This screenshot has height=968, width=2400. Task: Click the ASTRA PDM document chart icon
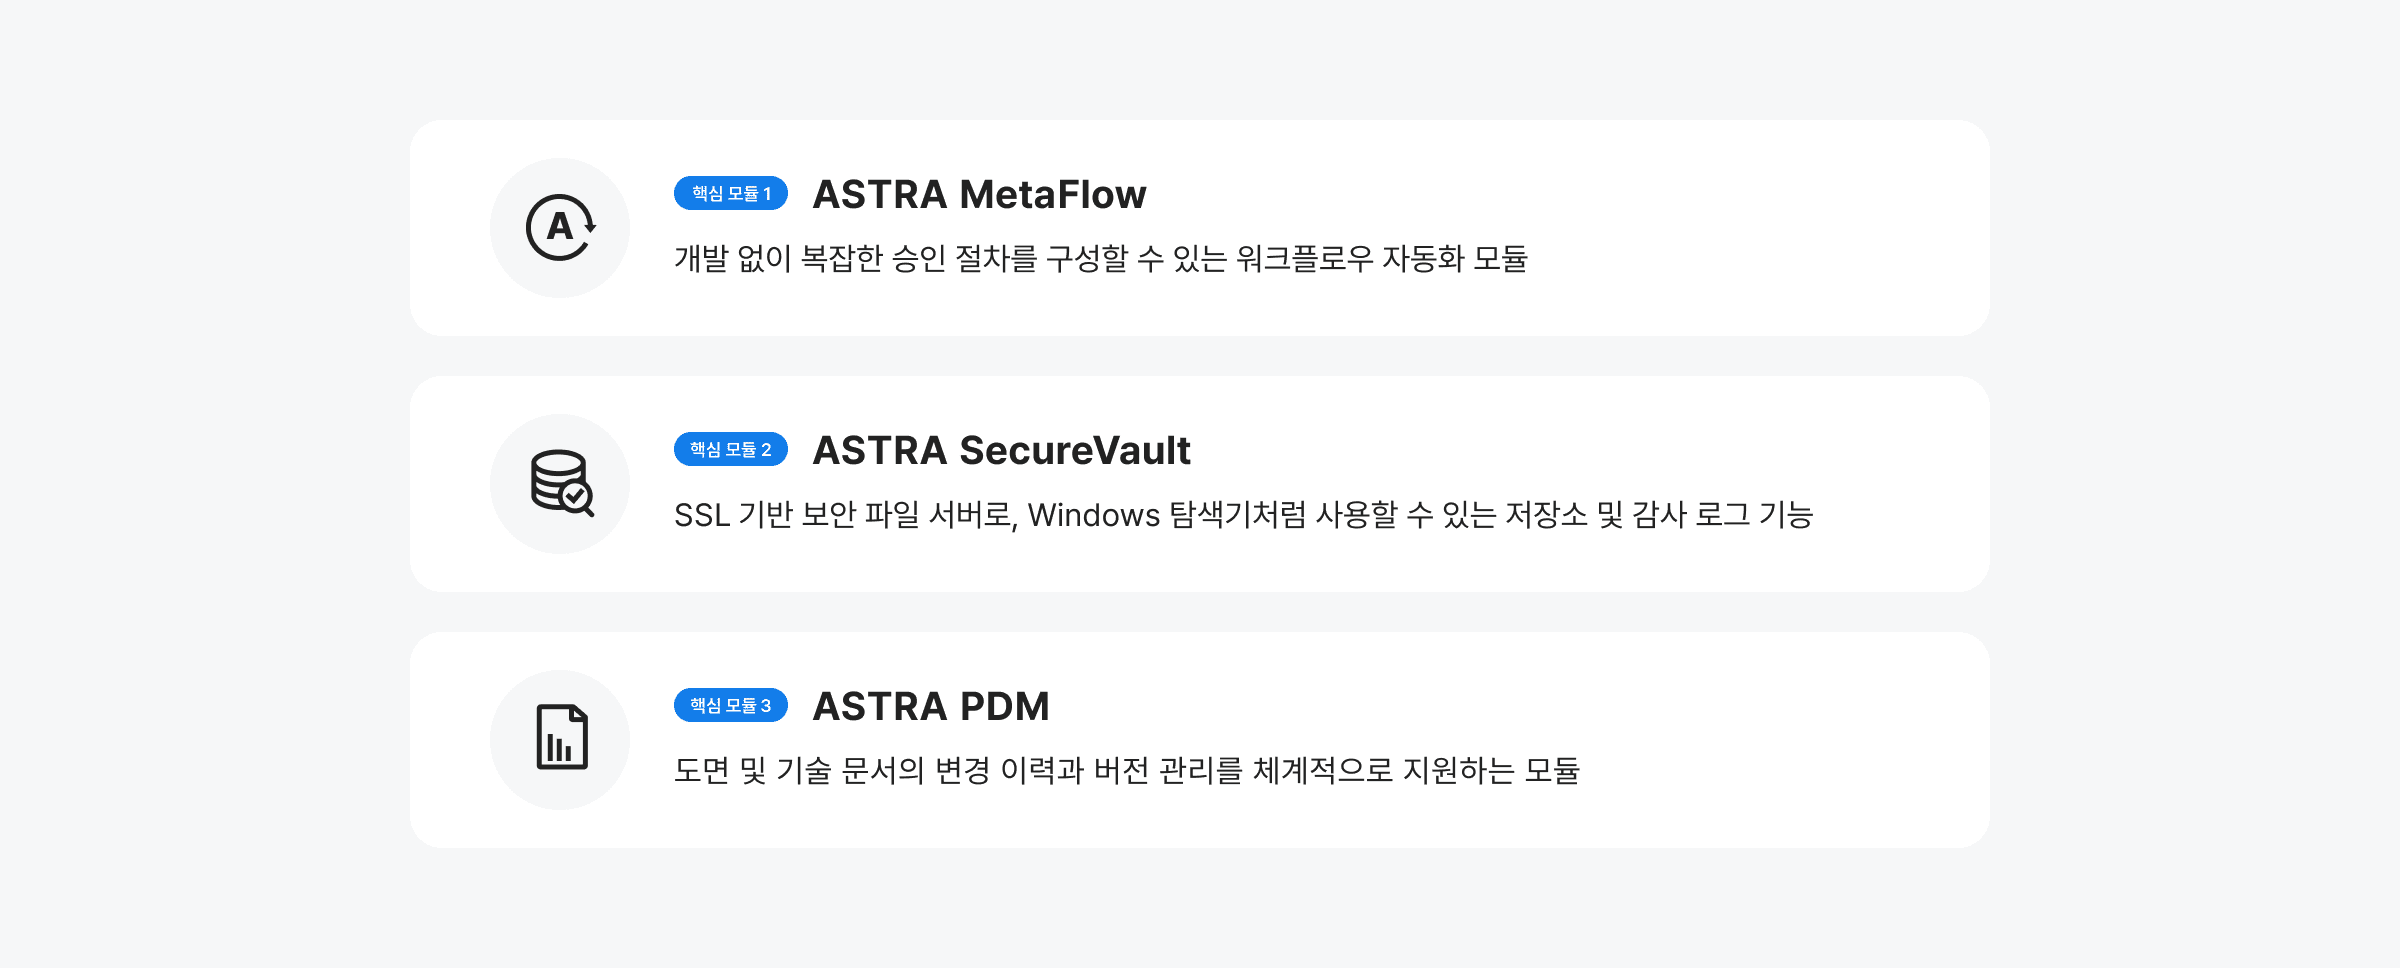point(561,738)
